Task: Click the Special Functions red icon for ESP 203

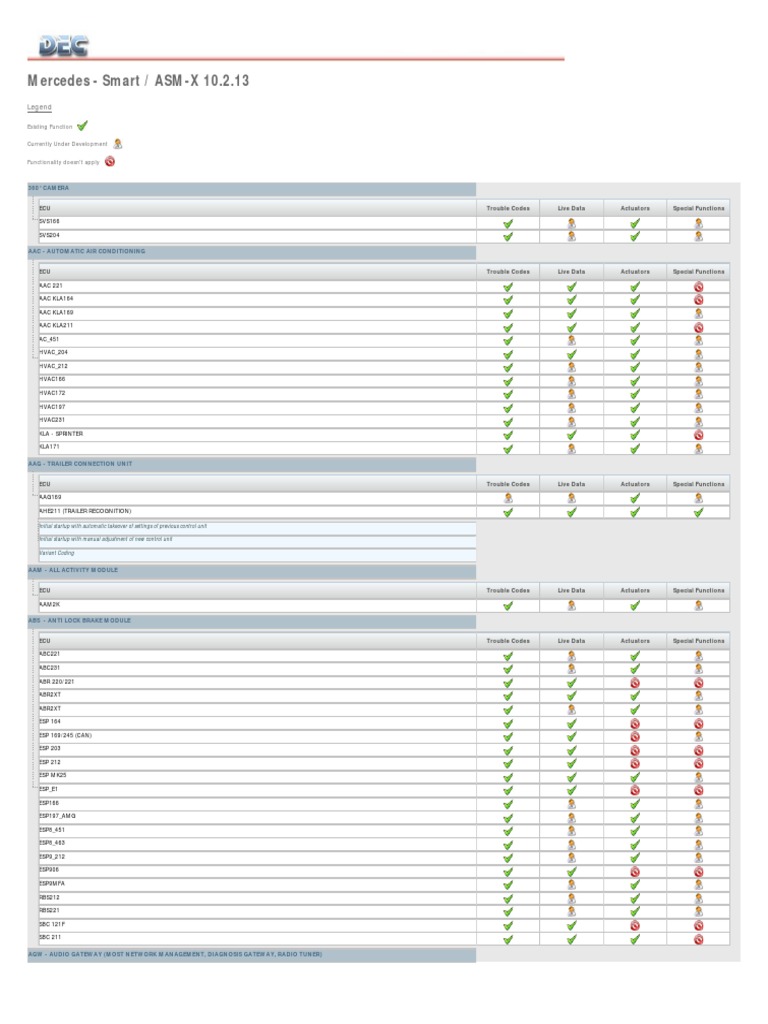Action: tap(699, 750)
